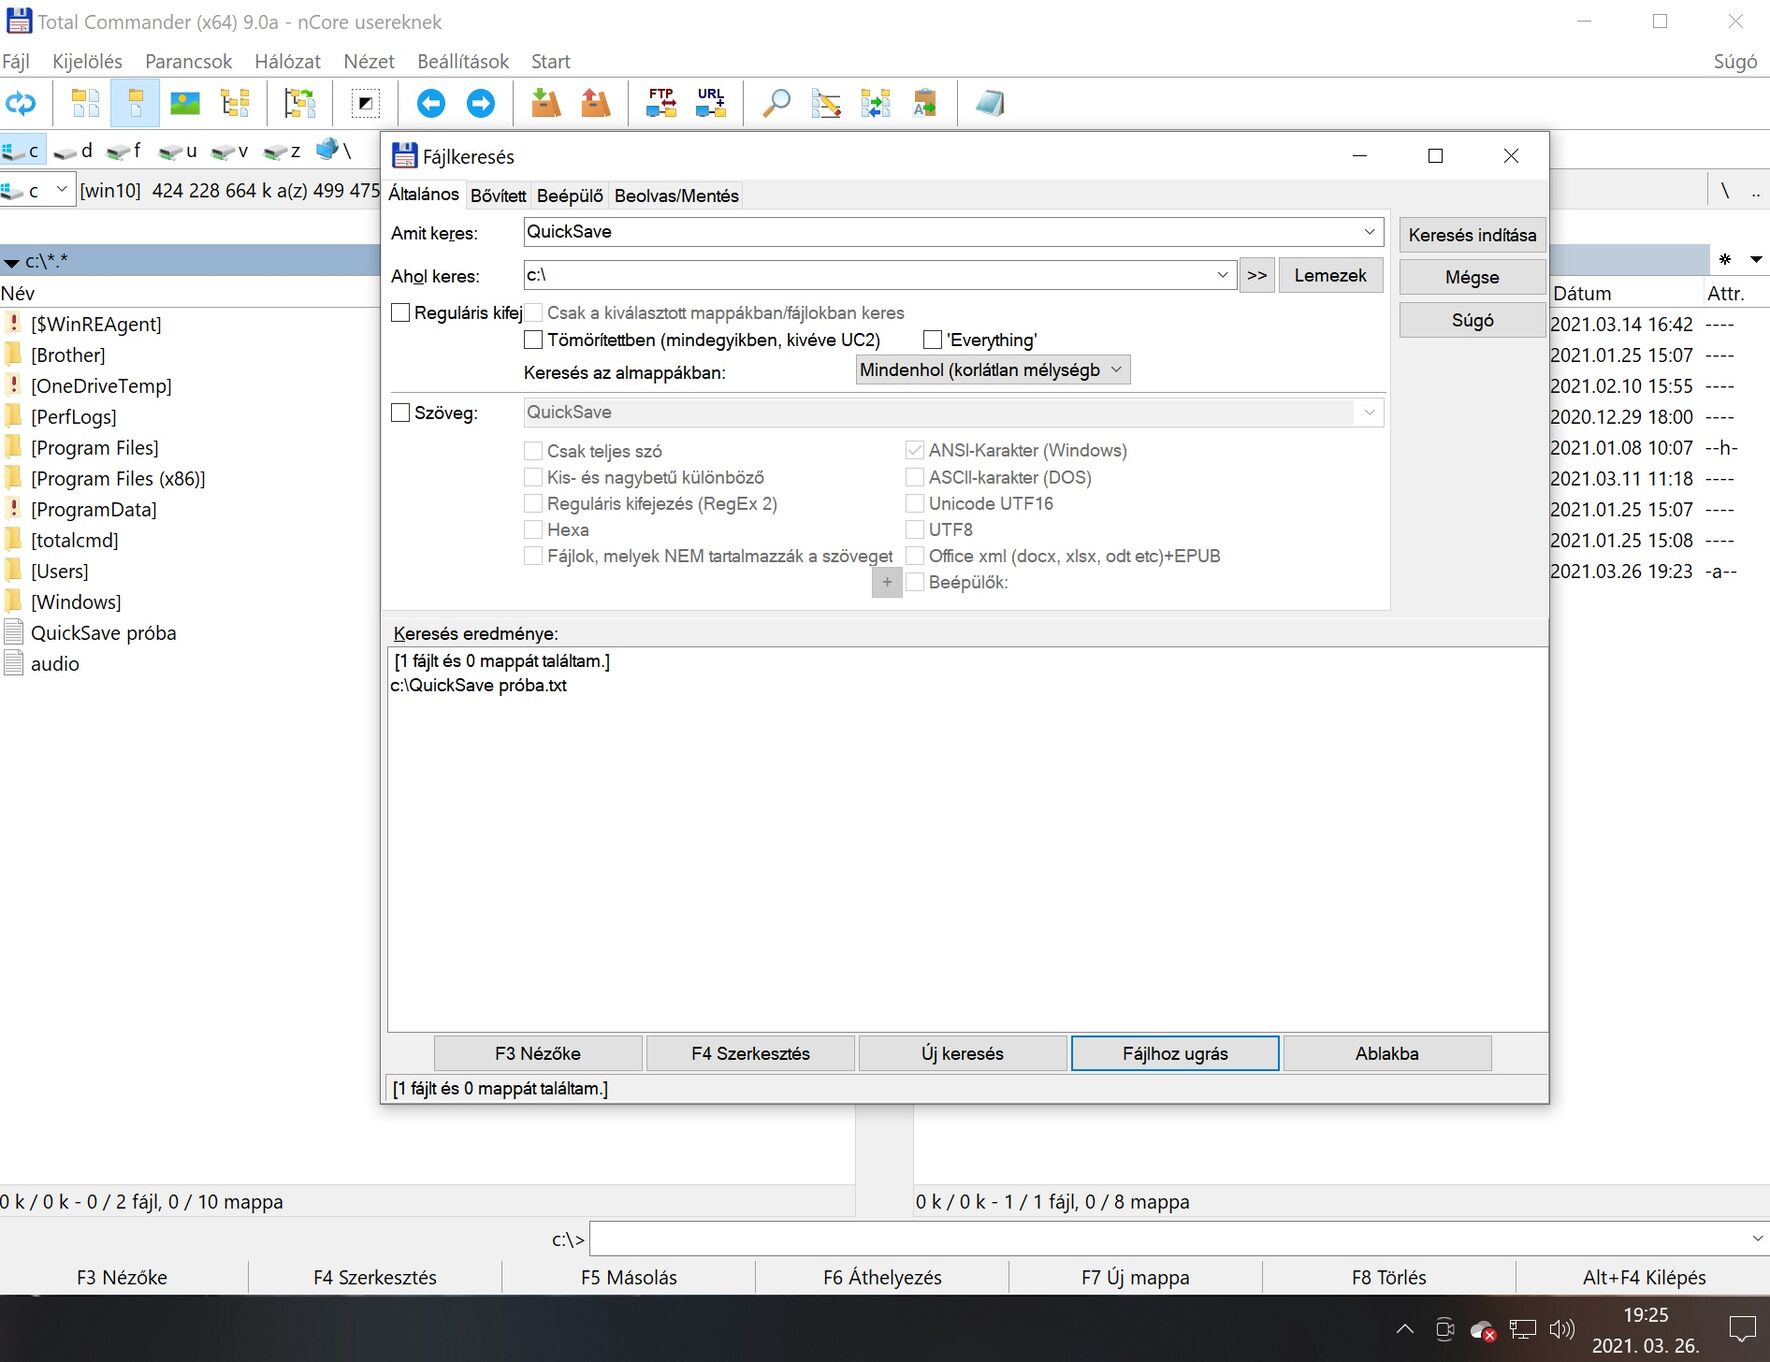
Task: Click the clipboard names toolbar icon
Action: (925, 103)
